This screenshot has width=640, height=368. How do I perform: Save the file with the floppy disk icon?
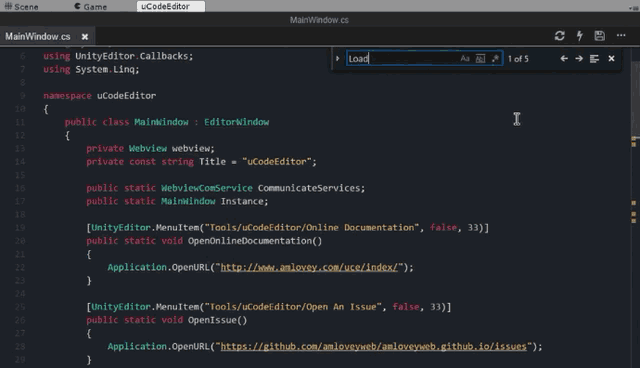tap(600, 36)
